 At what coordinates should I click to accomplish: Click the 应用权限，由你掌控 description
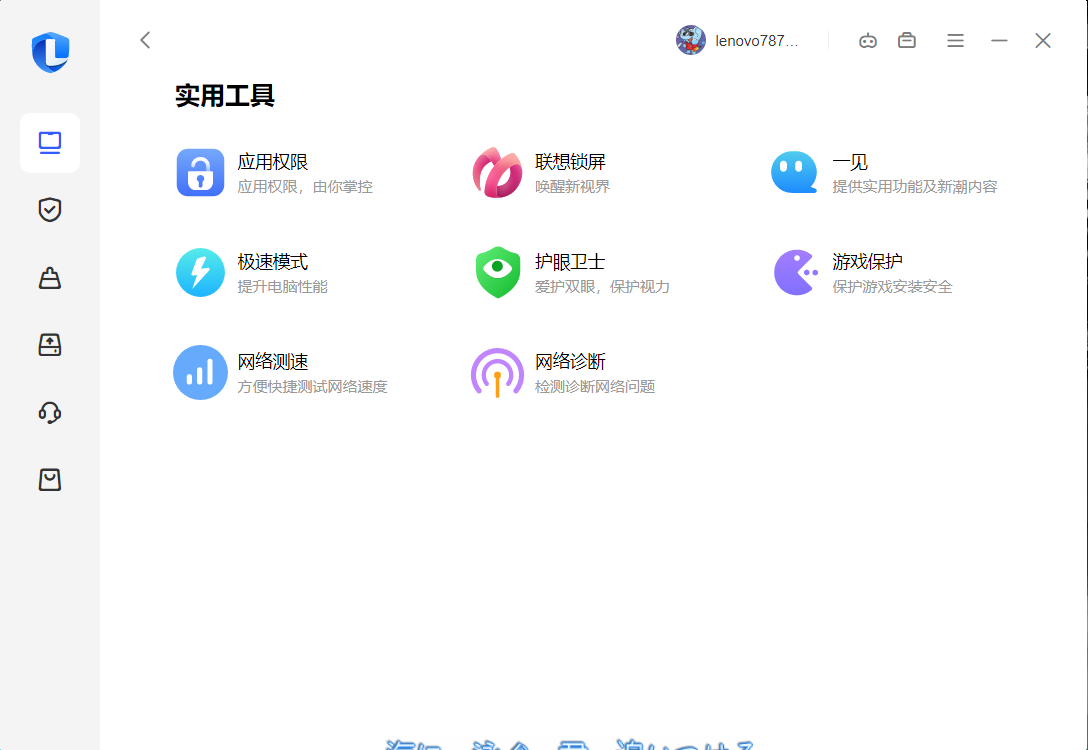(x=305, y=187)
